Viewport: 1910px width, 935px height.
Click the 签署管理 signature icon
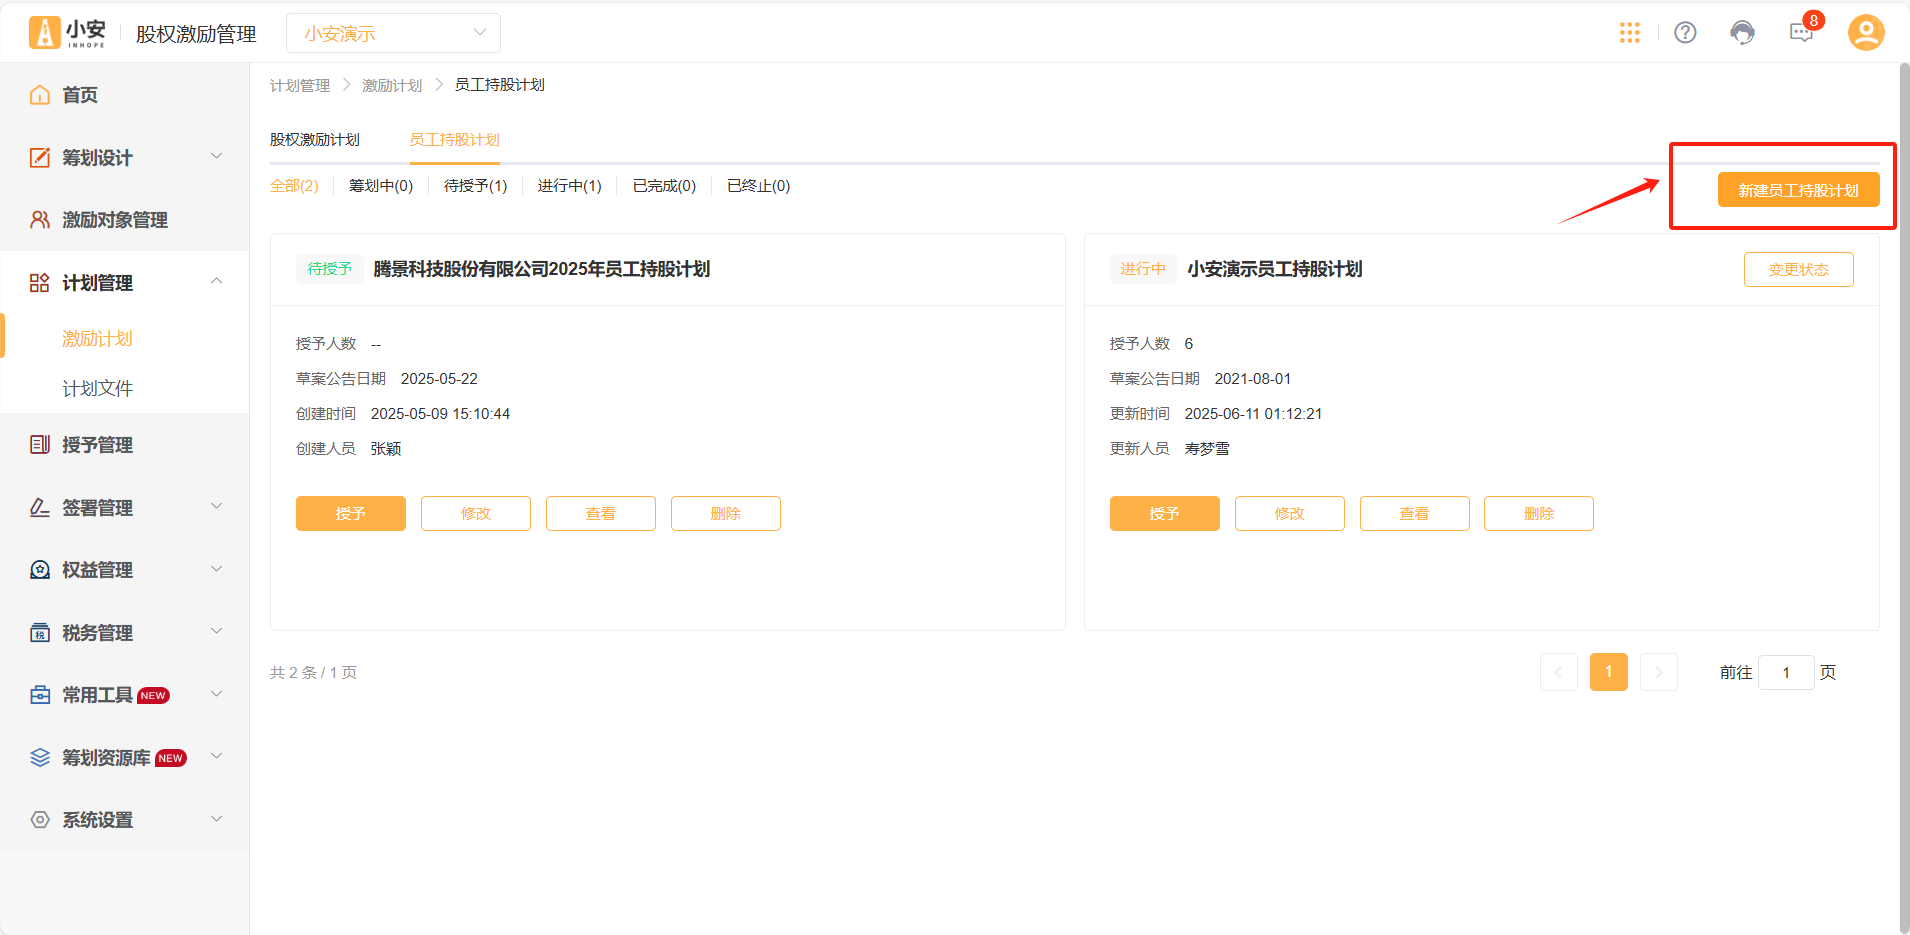click(40, 507)
